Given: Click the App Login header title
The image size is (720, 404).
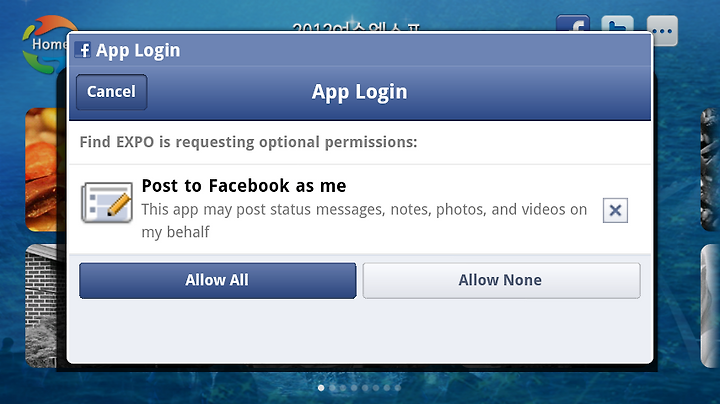Looking at the screenshot, I should (360, 92).
